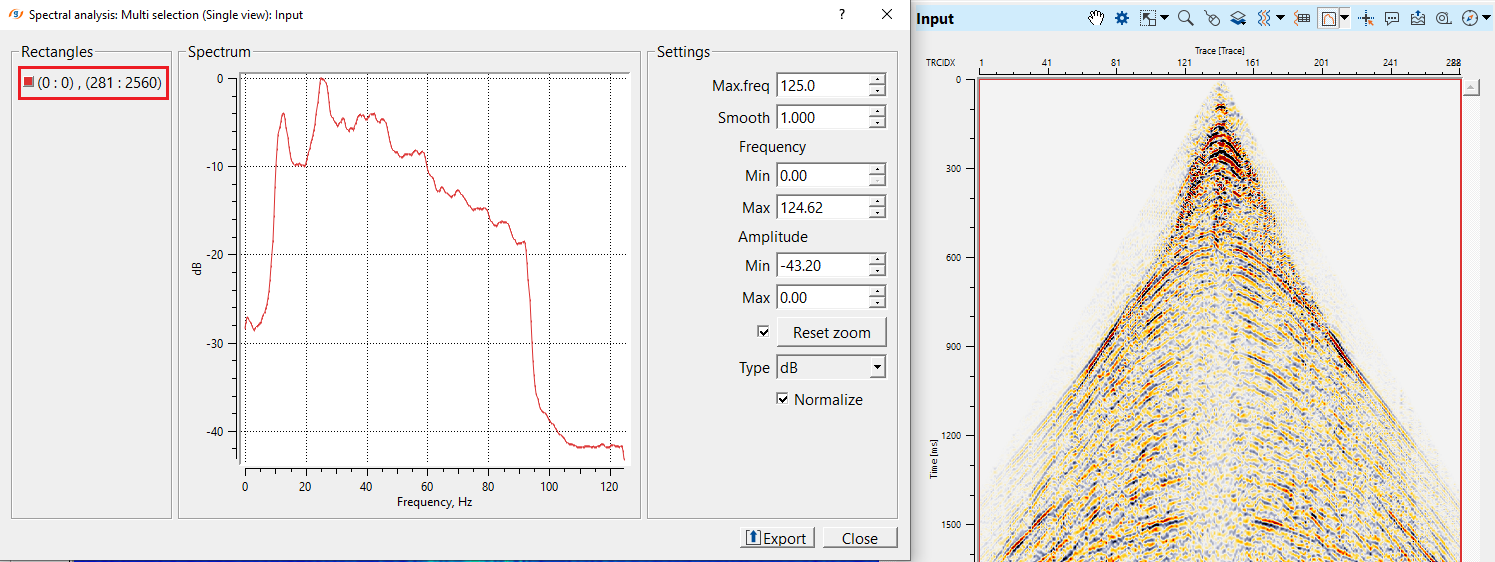This screenshot has width=1495, height=562.
Task: Activate the zoom-to-rectangle selection tool
Action: (x=1148, y=18)
